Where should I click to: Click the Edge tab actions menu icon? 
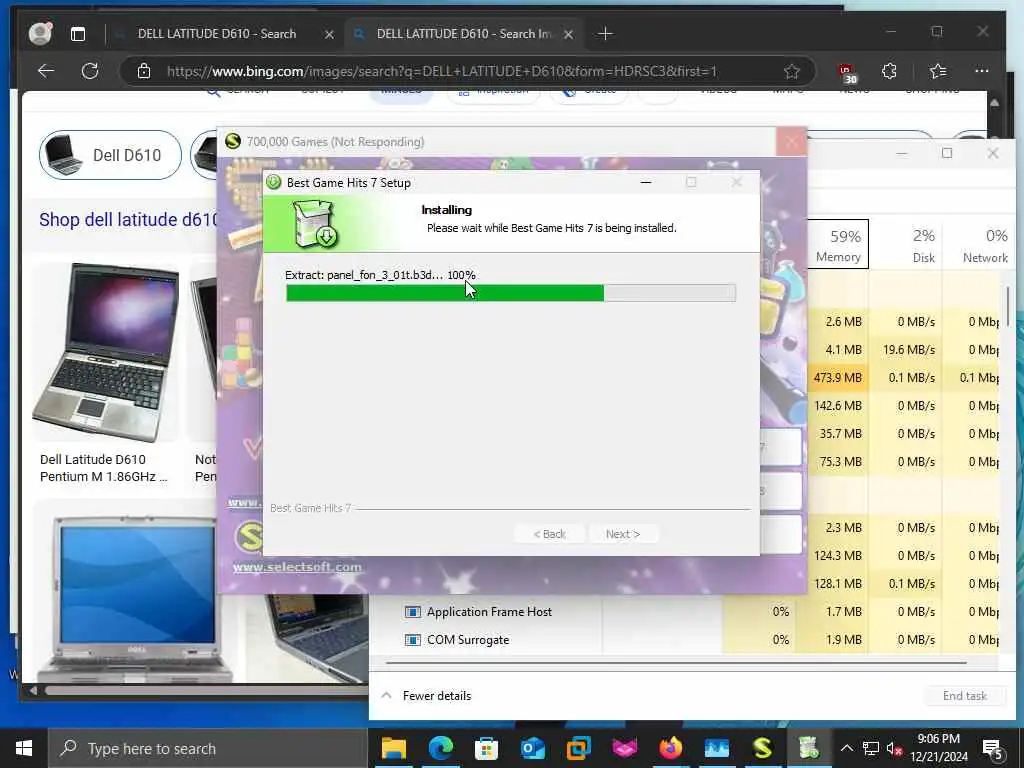click(78, 34)
